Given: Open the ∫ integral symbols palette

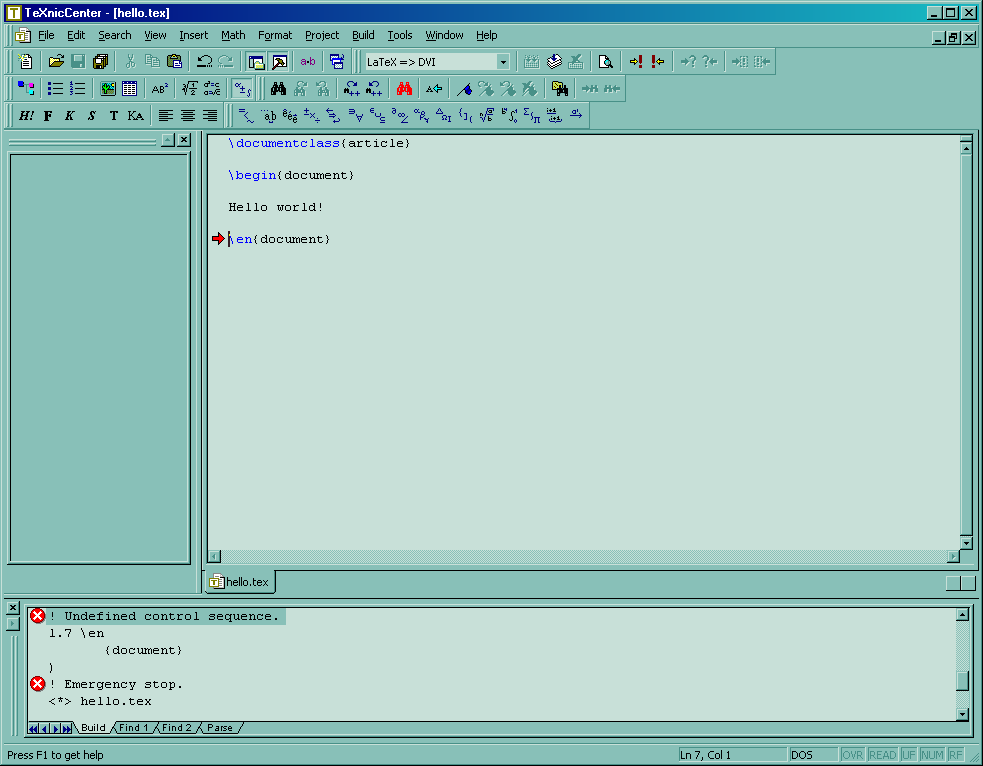Looking at the screenshot, I should coord(509,115).
